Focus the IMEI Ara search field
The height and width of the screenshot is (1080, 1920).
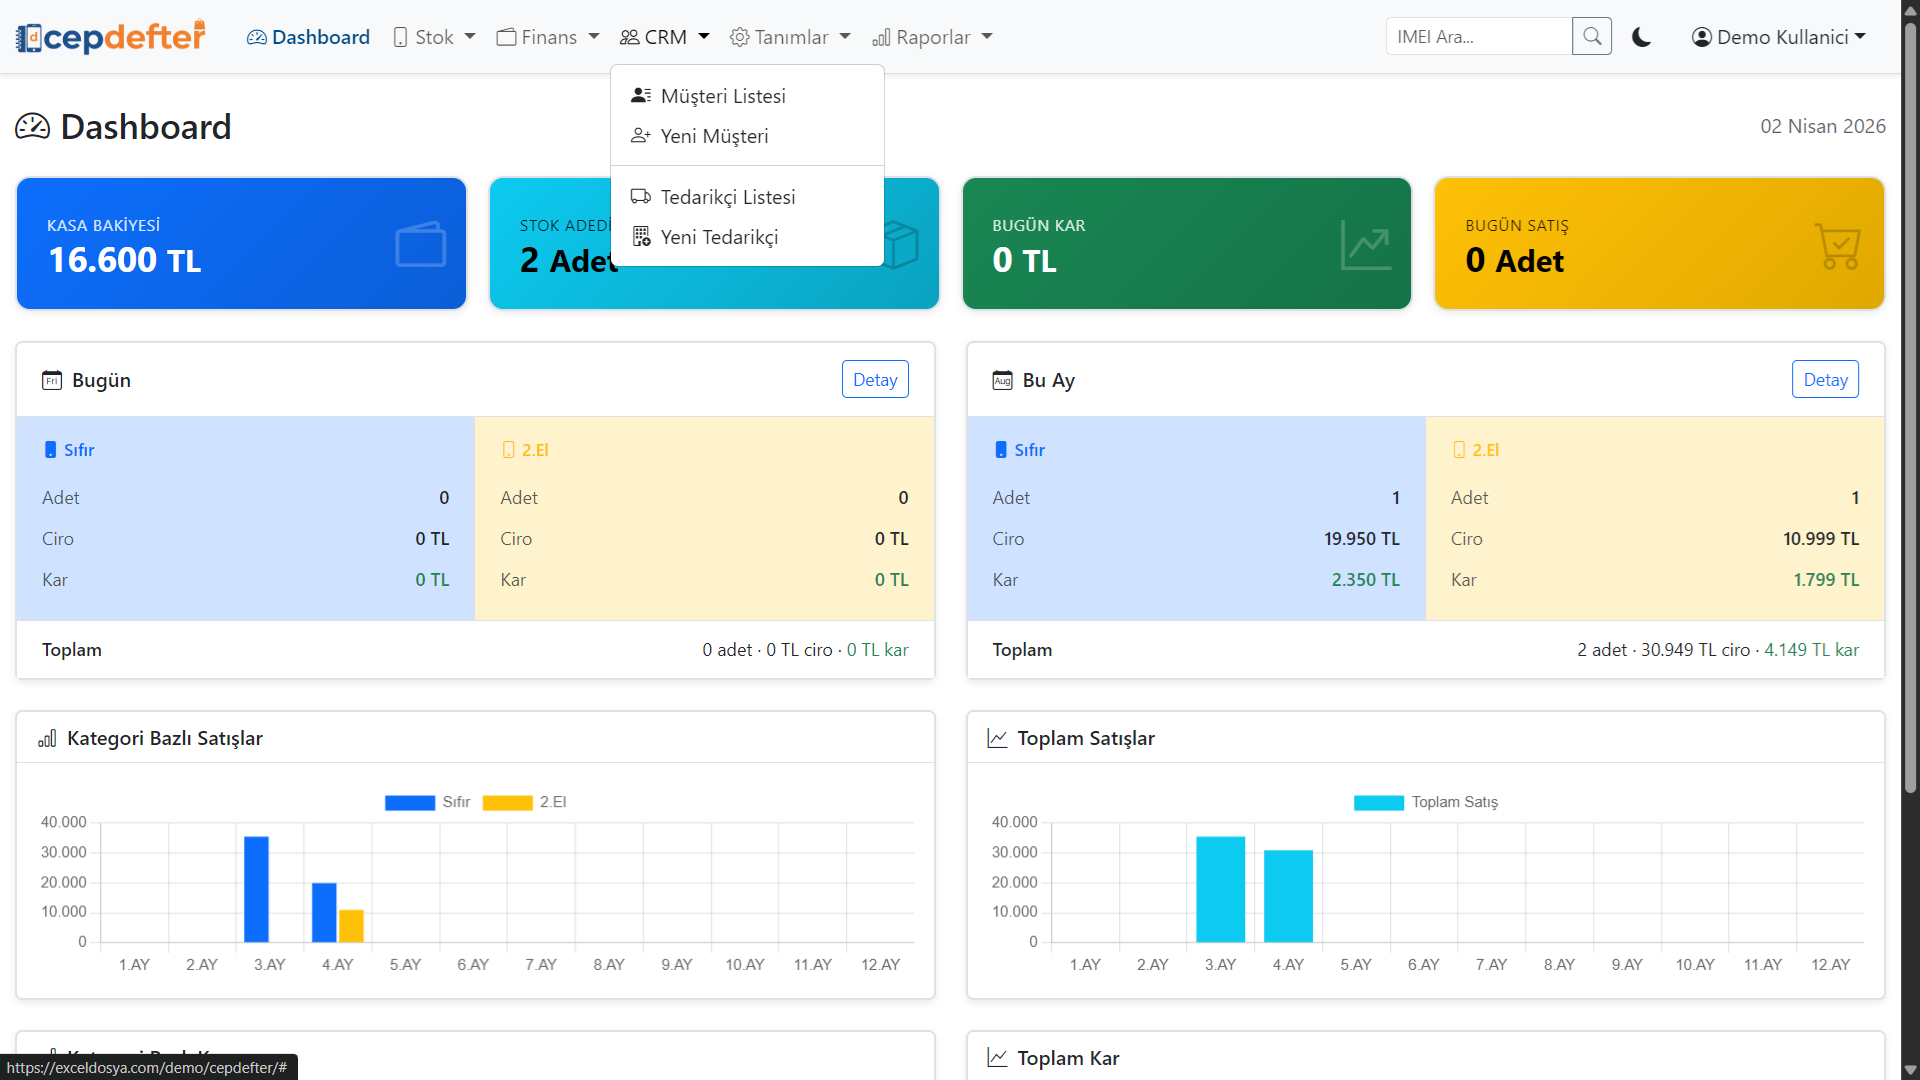coord(1478,37)
